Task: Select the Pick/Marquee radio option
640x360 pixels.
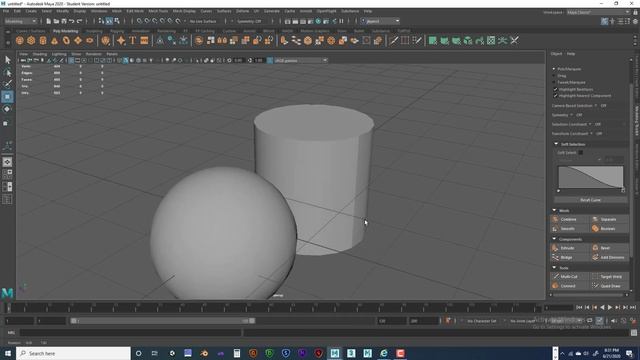Action: coord(554,69)
